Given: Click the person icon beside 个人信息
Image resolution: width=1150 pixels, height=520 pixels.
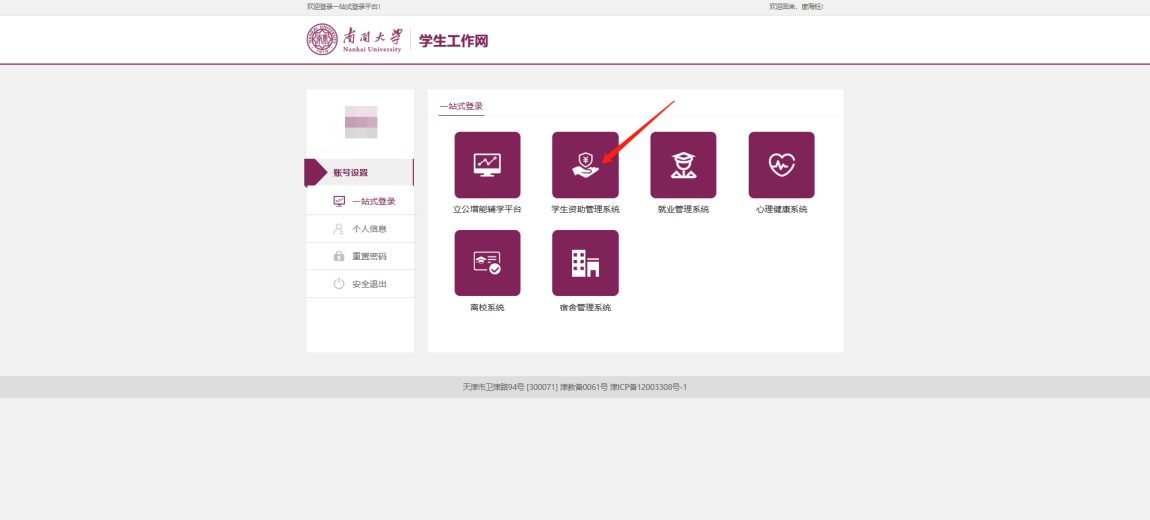Looking at the screenshot, I should 339,229.
